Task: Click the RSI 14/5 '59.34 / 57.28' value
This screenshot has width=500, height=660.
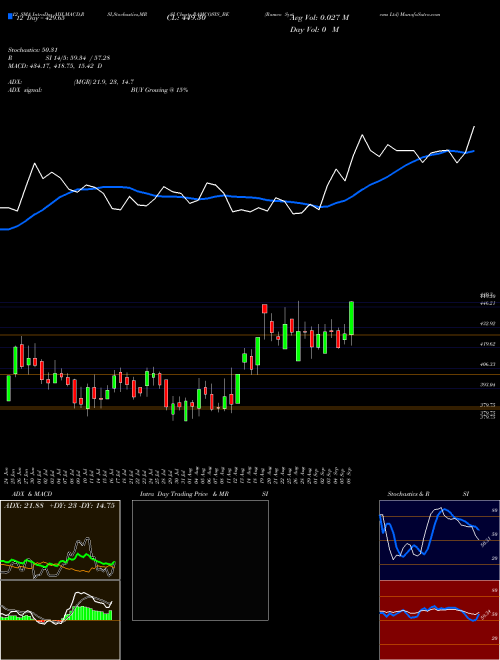Action: (x=90, y=58)
